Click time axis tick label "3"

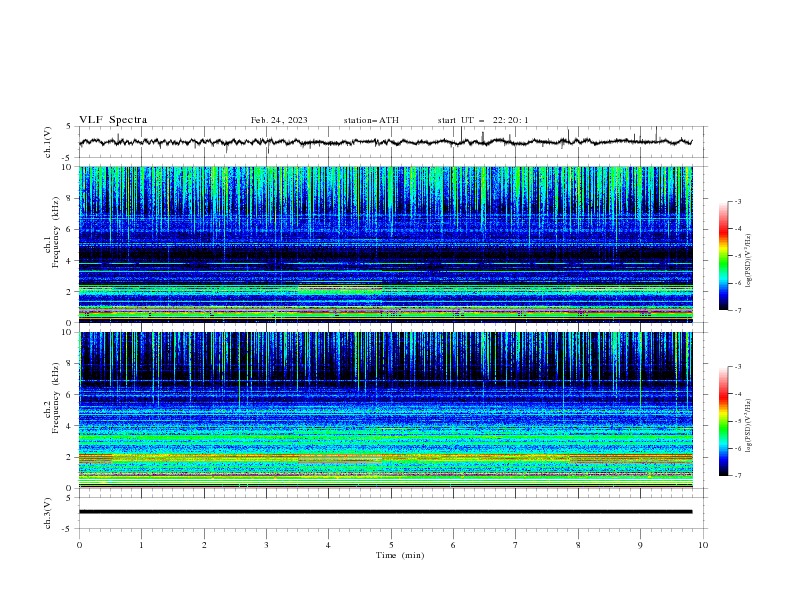[x=266, y=545]
